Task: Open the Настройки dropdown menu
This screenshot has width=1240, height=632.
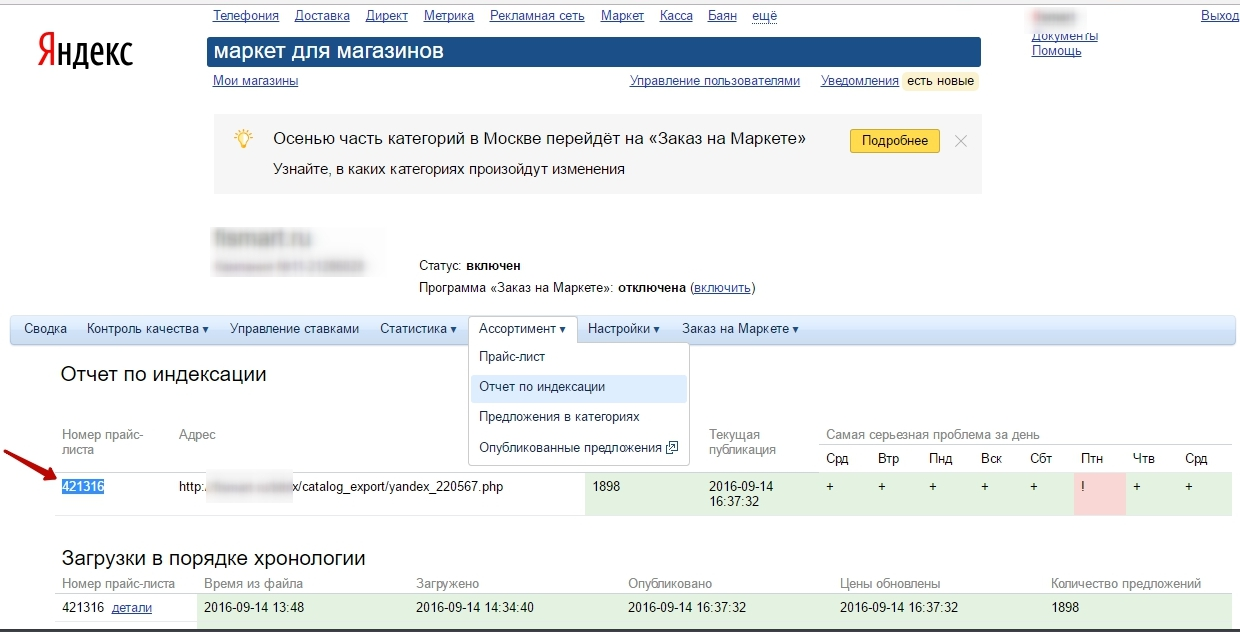Action: click(x=624, y=329)
